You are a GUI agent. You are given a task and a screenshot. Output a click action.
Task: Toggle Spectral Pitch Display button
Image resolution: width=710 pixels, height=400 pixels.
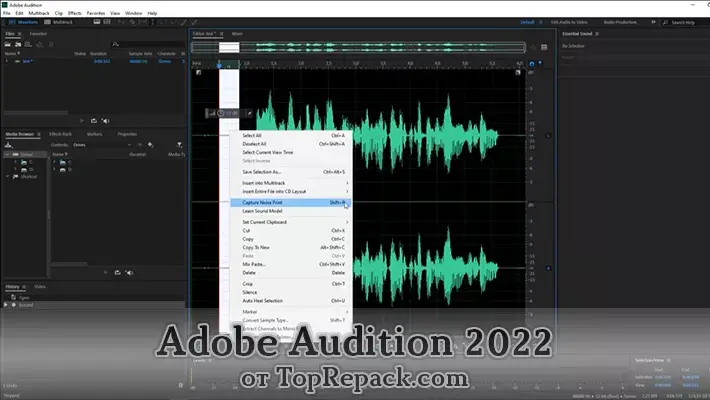[107, 22]
